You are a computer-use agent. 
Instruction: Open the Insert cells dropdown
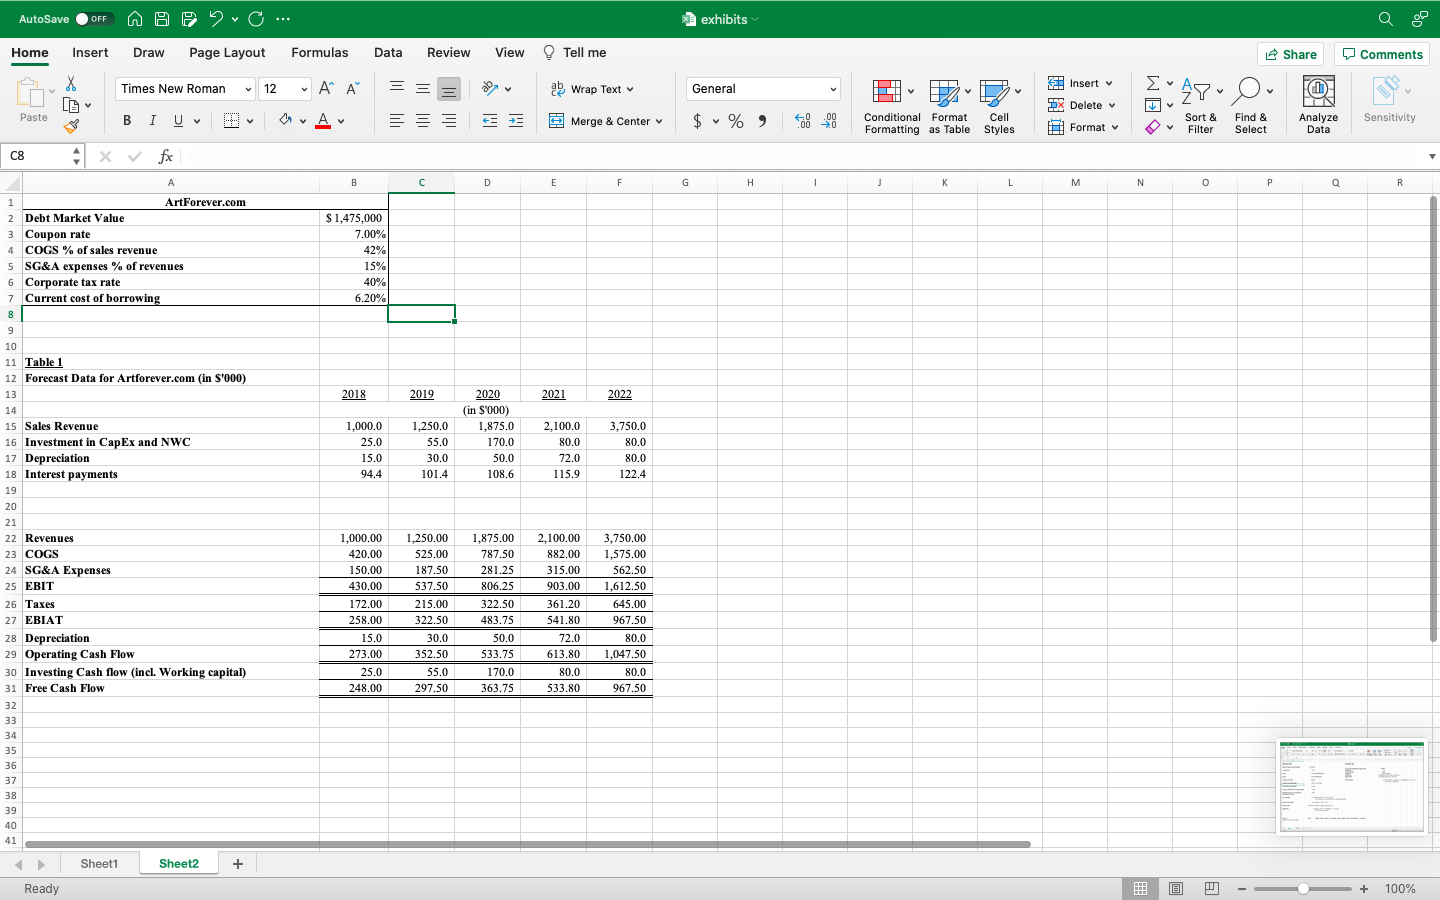pyautogui.click(x=1081, y=83)
